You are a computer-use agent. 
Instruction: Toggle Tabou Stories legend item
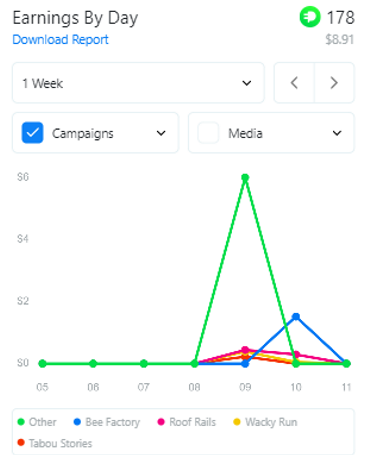[x=55, y=443]
